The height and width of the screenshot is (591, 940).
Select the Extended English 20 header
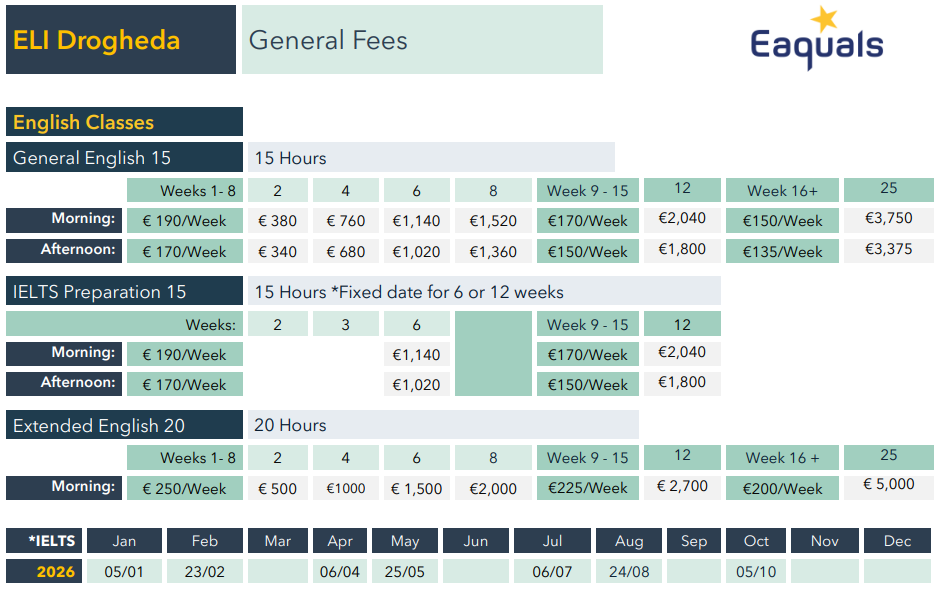click(x=124, y=425)
